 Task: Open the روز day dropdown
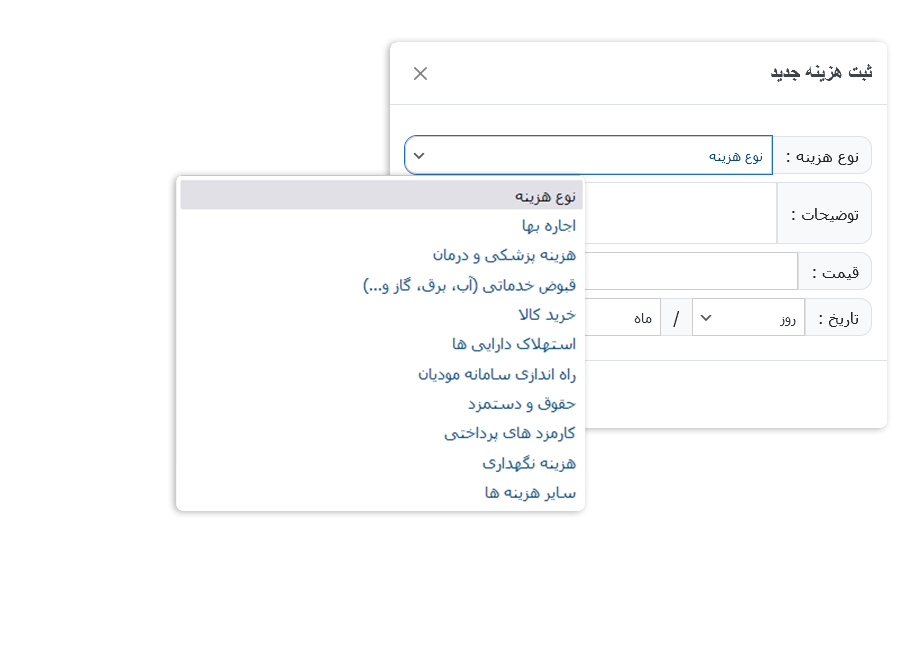pyautogui.click(x=750, y=317)
